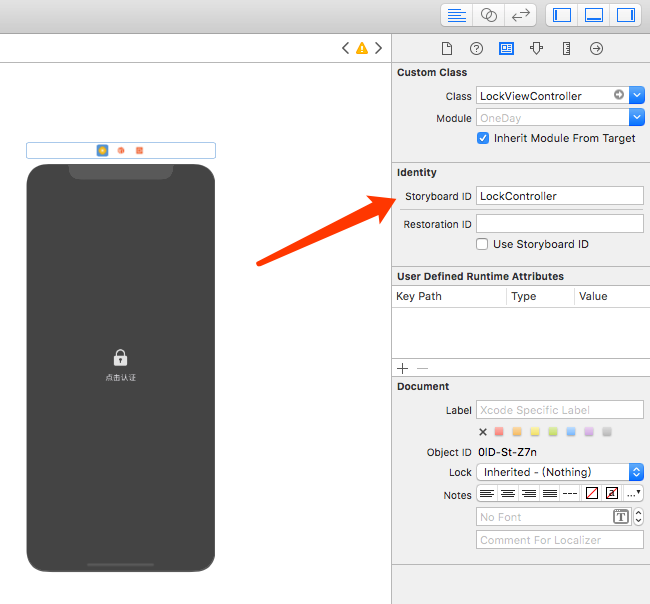Screen dimensions: 650x604
Task: Open the font picker T icon
Action: click(x=621, y=517)
